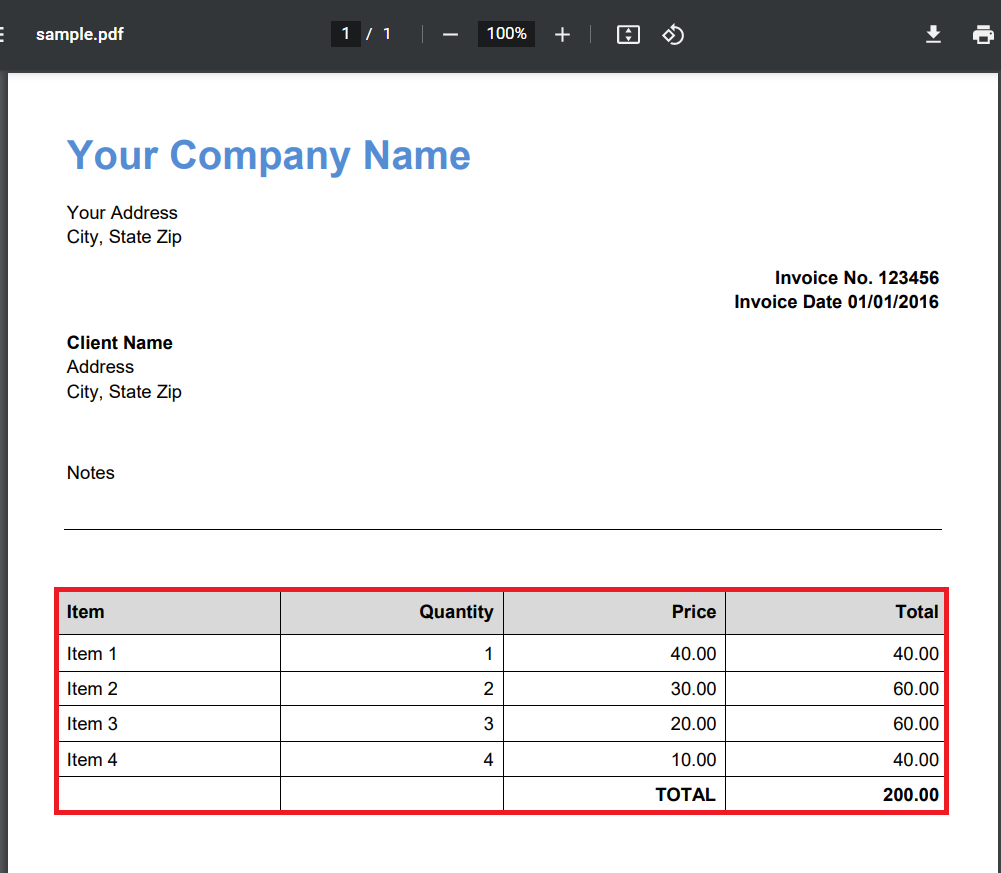Select the 10.00 price cell
Image resolution: width=1001 pixels, height=873 pixels.
coord(614,759)
